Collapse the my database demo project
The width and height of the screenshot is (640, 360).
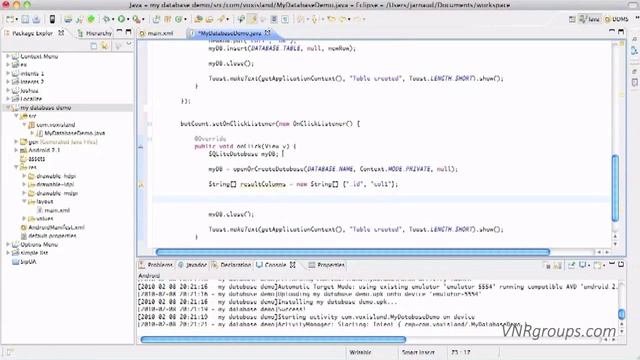pos(8,108)
